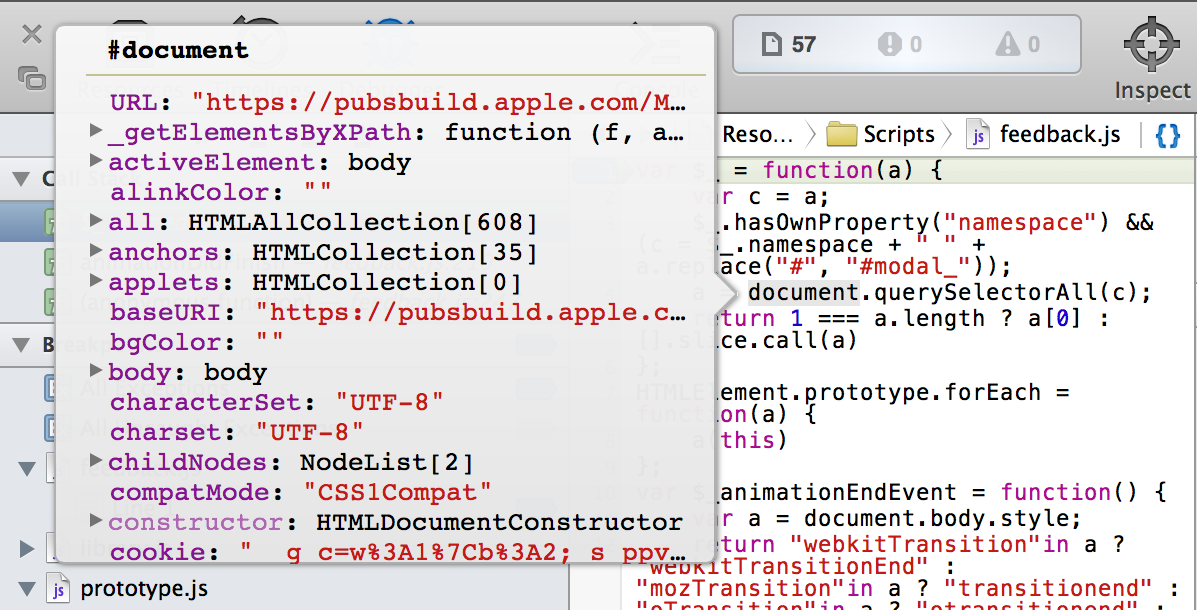The height and width of the screenshot is (610, 1197).
Task: Click the errors count indicator icon
Action: [888, 44]
